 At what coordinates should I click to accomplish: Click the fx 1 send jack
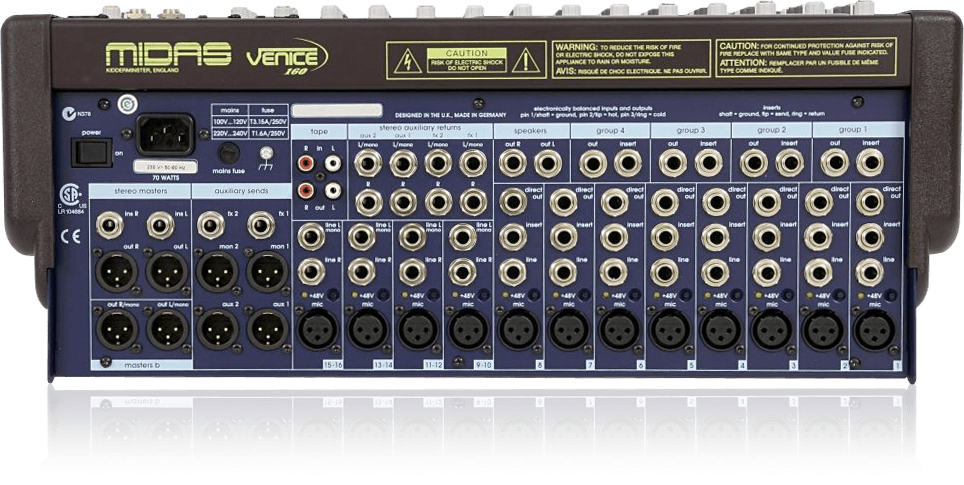click(x=261, y=226)
